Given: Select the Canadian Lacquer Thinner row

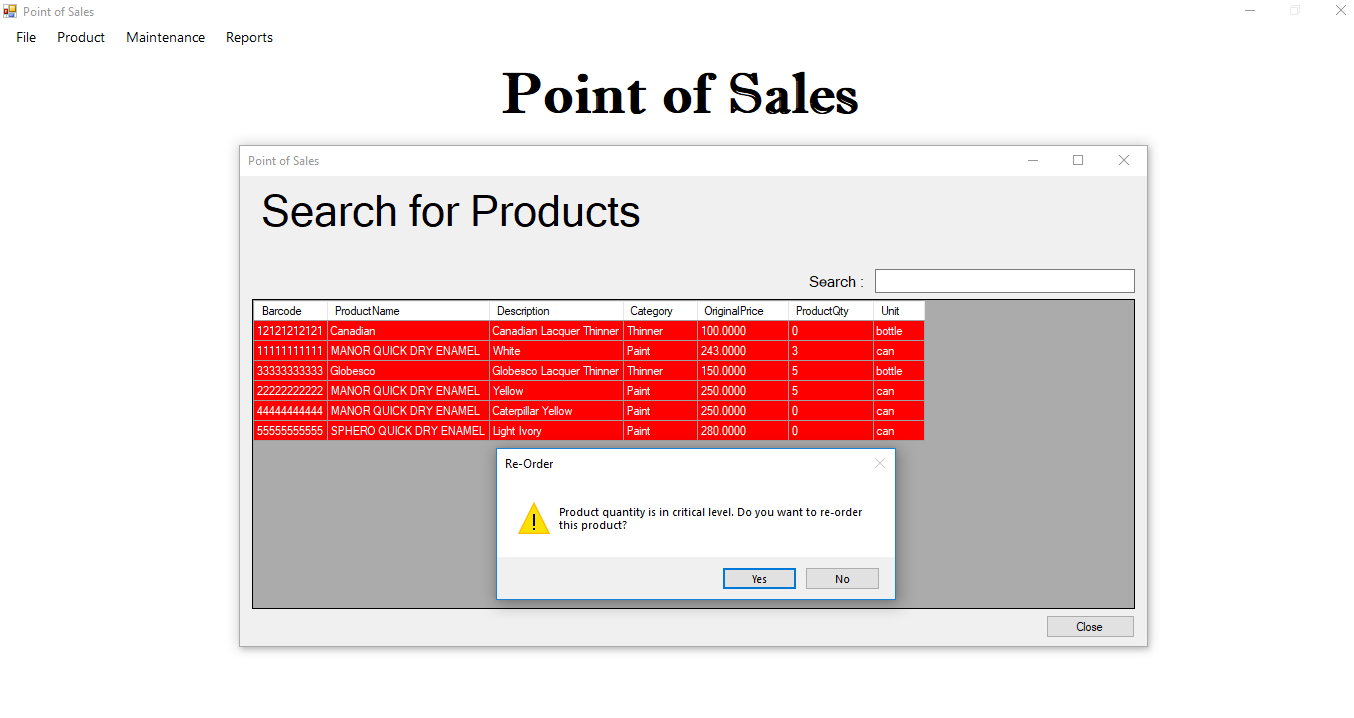Looking at the screenshot, I should tap(555, 331).
